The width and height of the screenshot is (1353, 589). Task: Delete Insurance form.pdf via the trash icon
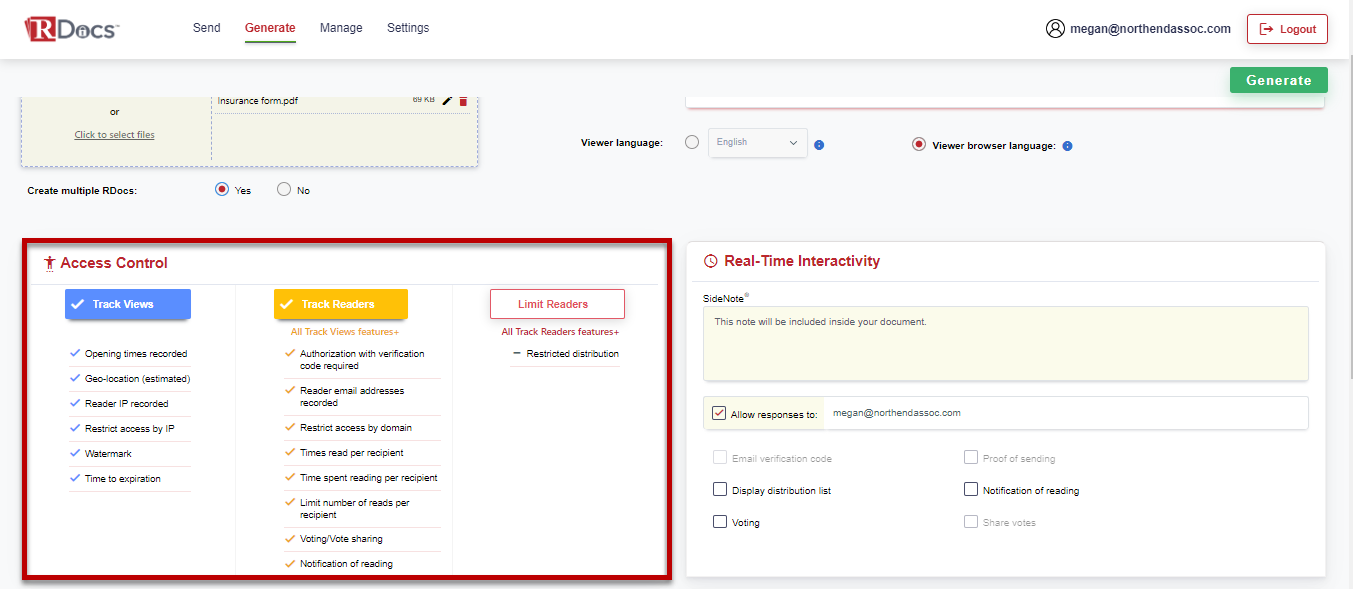(463, 100)
